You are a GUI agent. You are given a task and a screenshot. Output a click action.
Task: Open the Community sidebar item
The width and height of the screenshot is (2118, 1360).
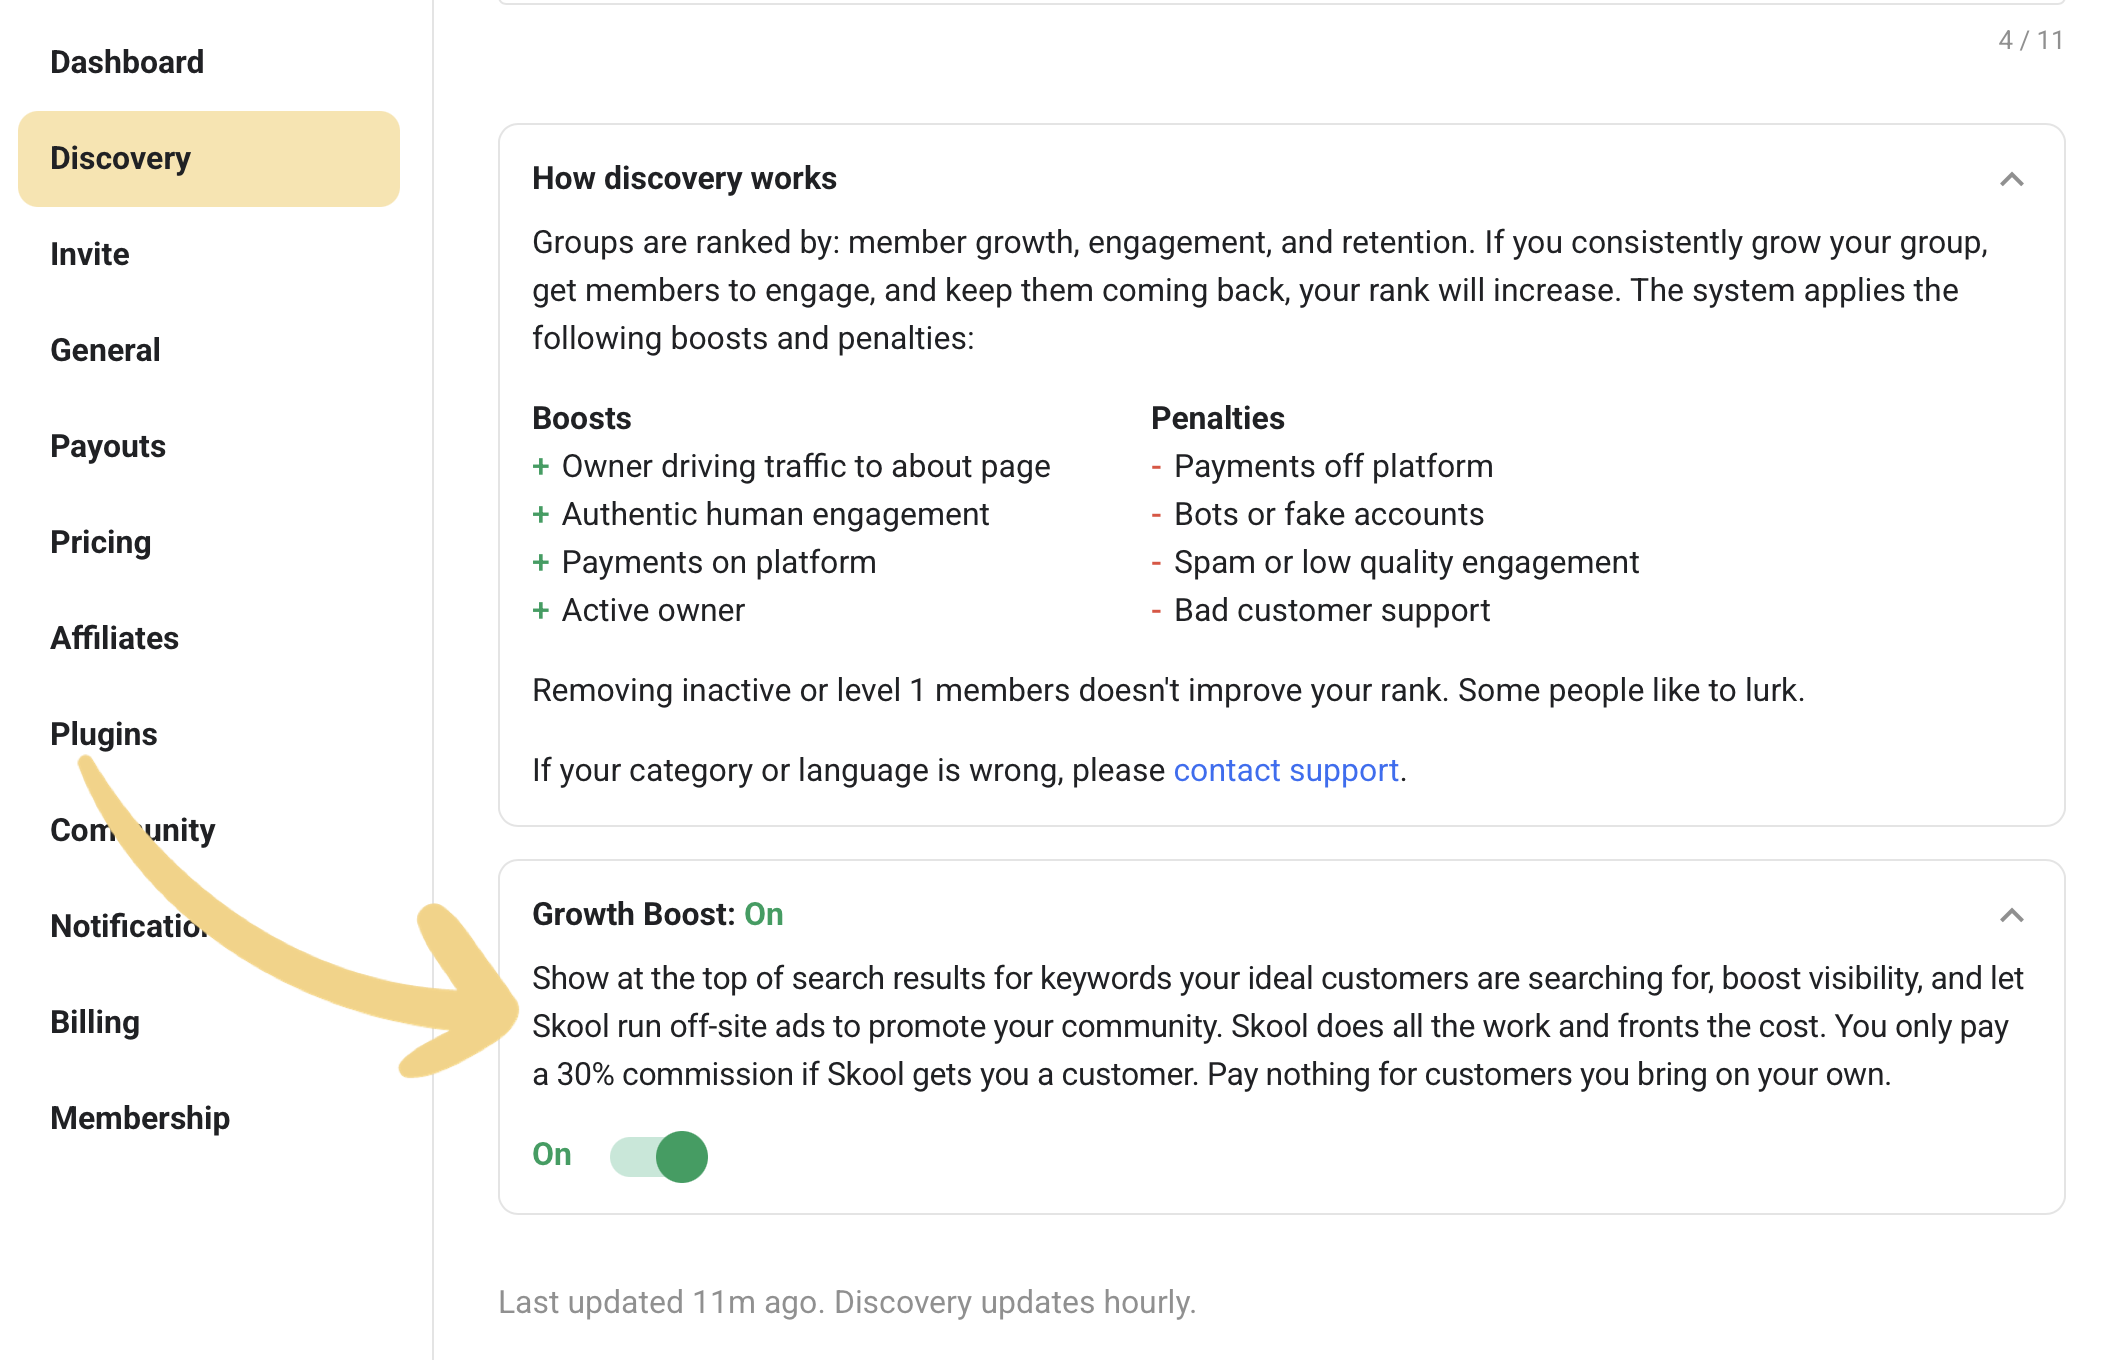(x=133, y=830)
